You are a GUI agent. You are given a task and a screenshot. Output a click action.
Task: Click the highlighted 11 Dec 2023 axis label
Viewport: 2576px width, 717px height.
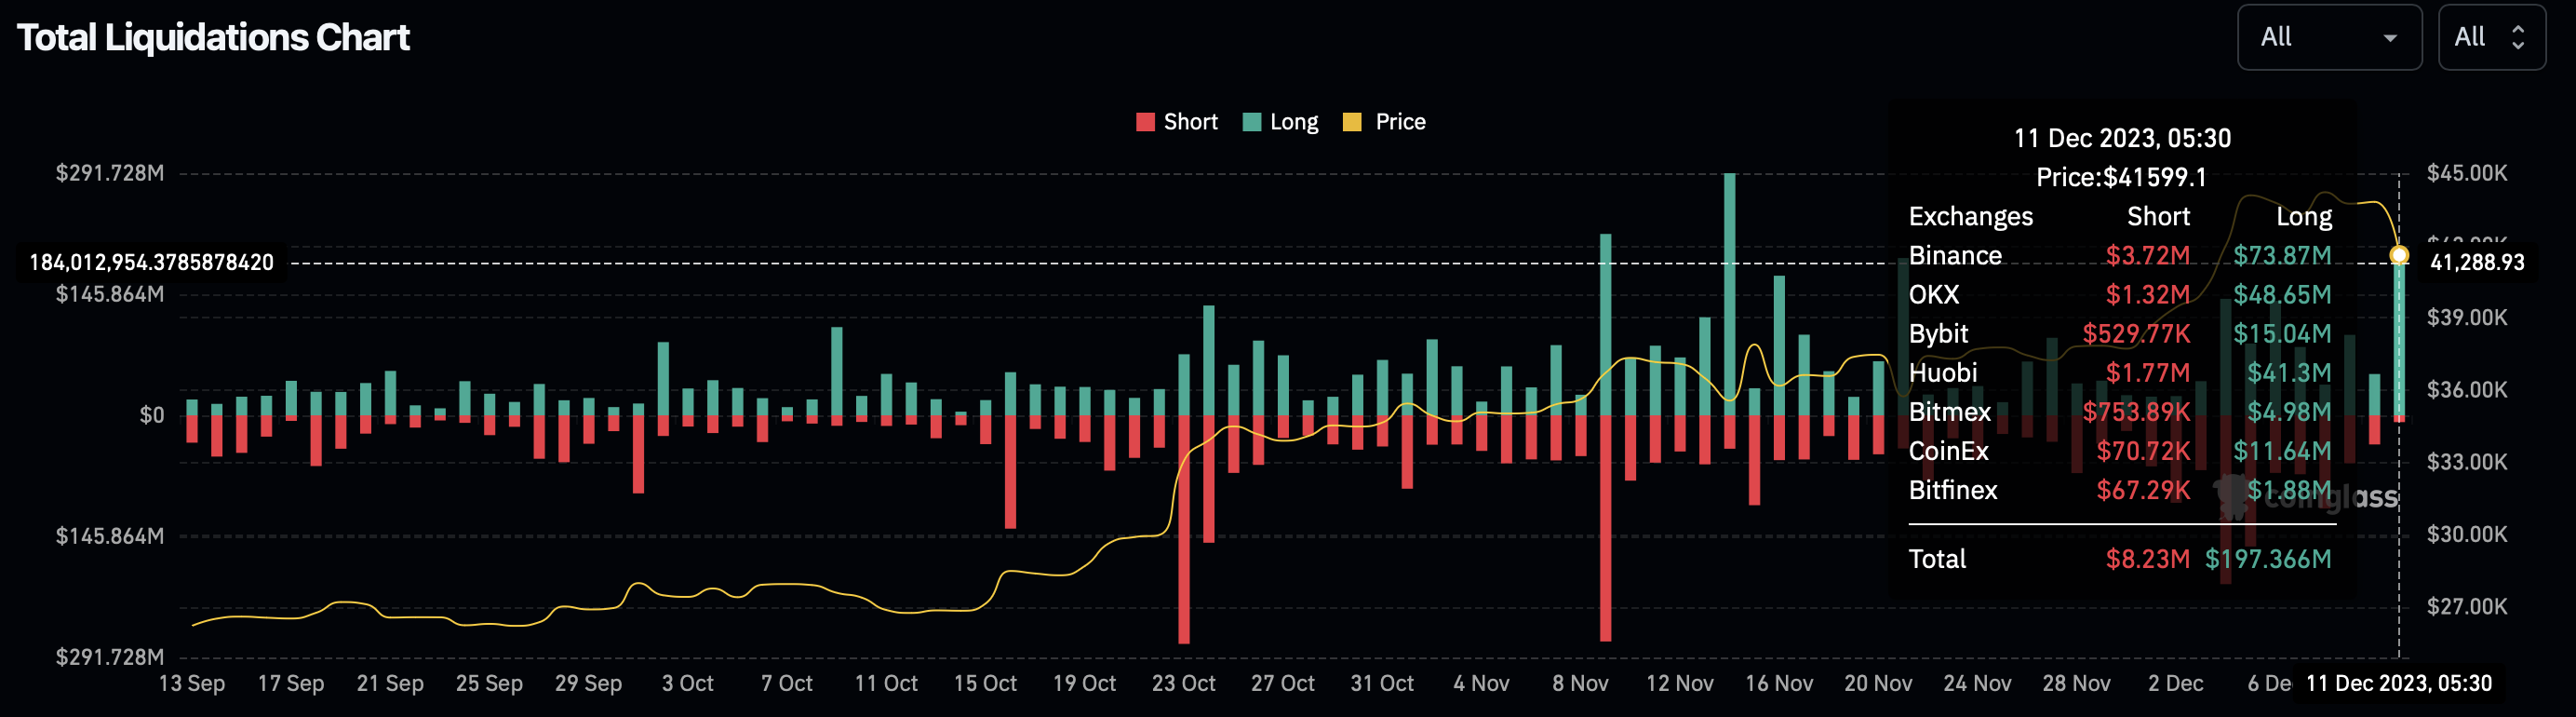click(x=2398, y=683)
